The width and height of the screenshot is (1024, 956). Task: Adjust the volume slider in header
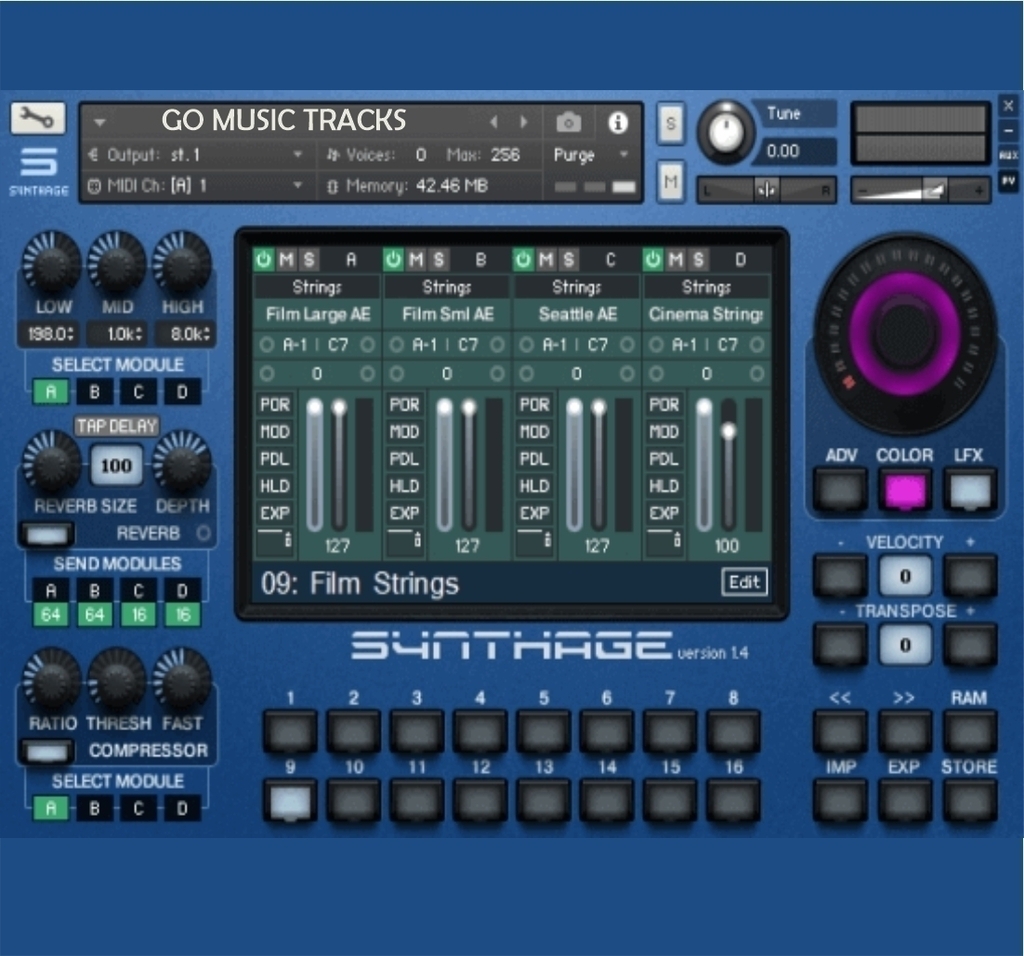click(921, 191)
